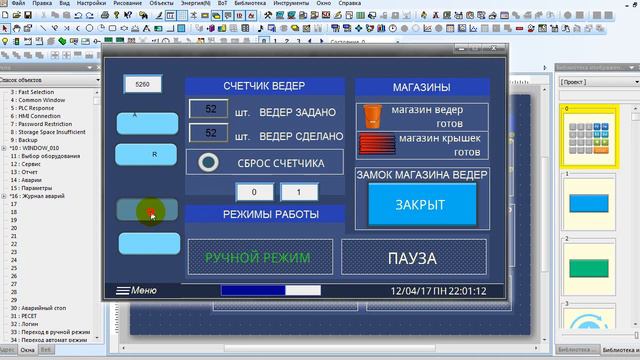The height and width of the screenshot is (360, 640).
Task: Select the Text 'A' tool
Action: point(146,29)
